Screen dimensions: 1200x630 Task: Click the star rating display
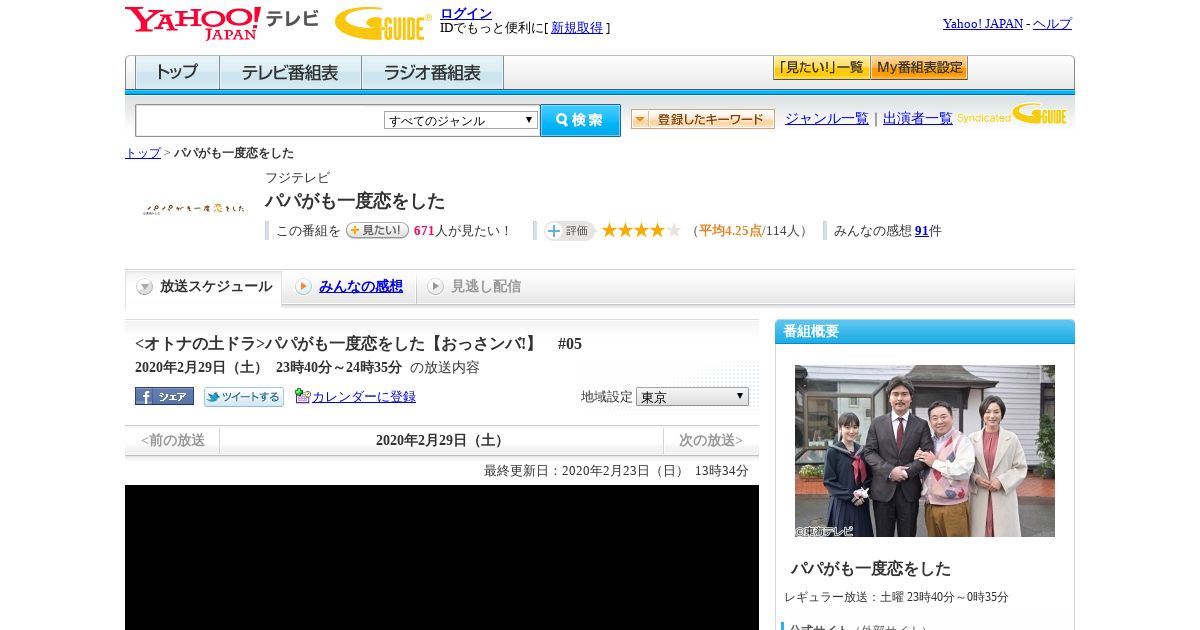click(x=641, y=230)
